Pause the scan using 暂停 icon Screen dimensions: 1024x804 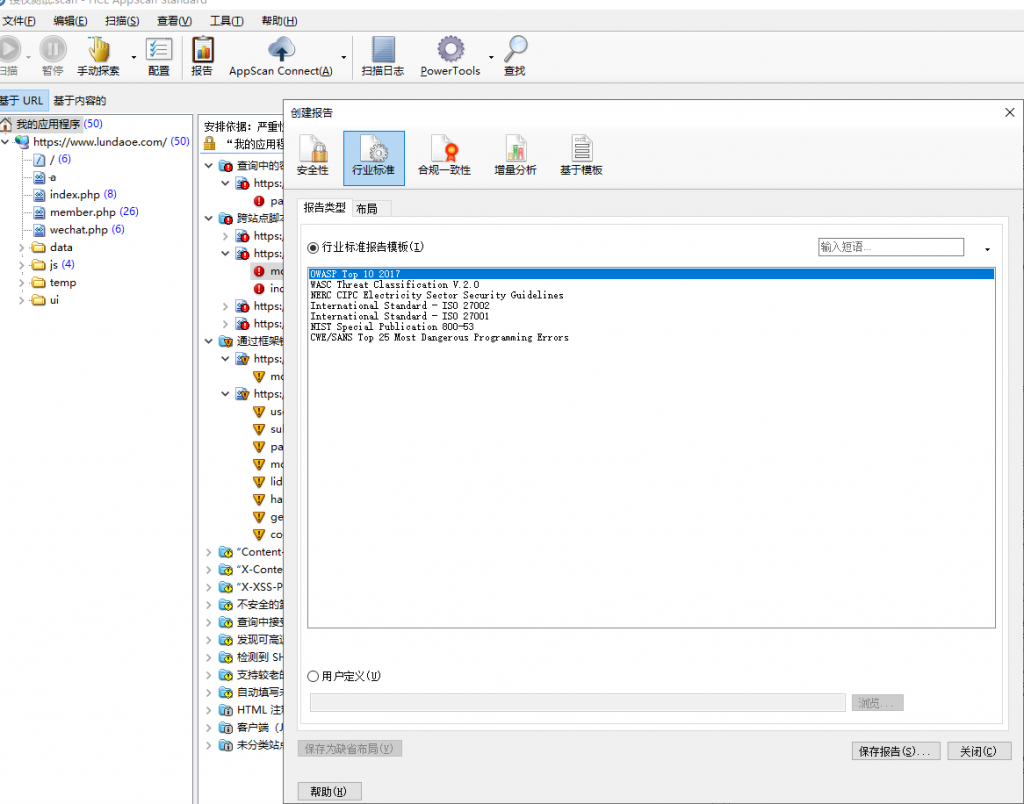coord(53,49)
